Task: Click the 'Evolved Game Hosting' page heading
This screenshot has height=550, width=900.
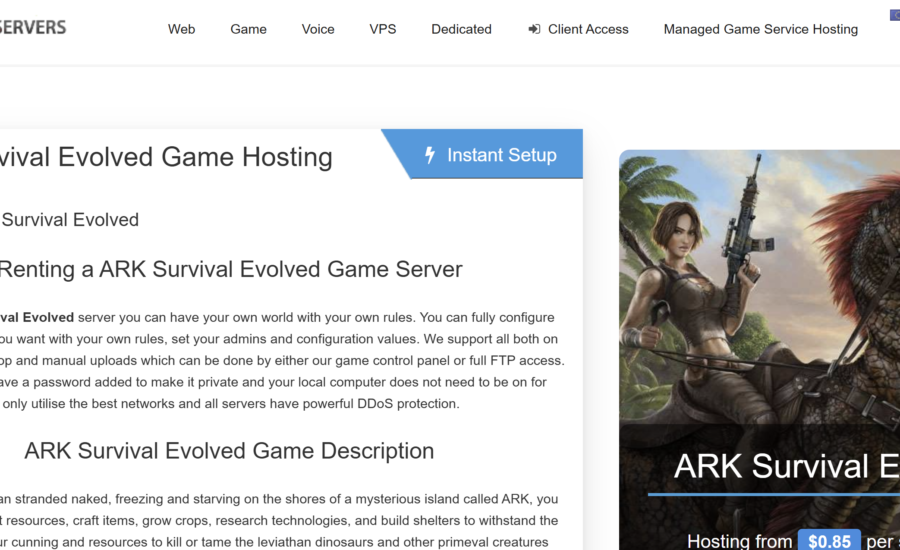Action: click(166, 157)
